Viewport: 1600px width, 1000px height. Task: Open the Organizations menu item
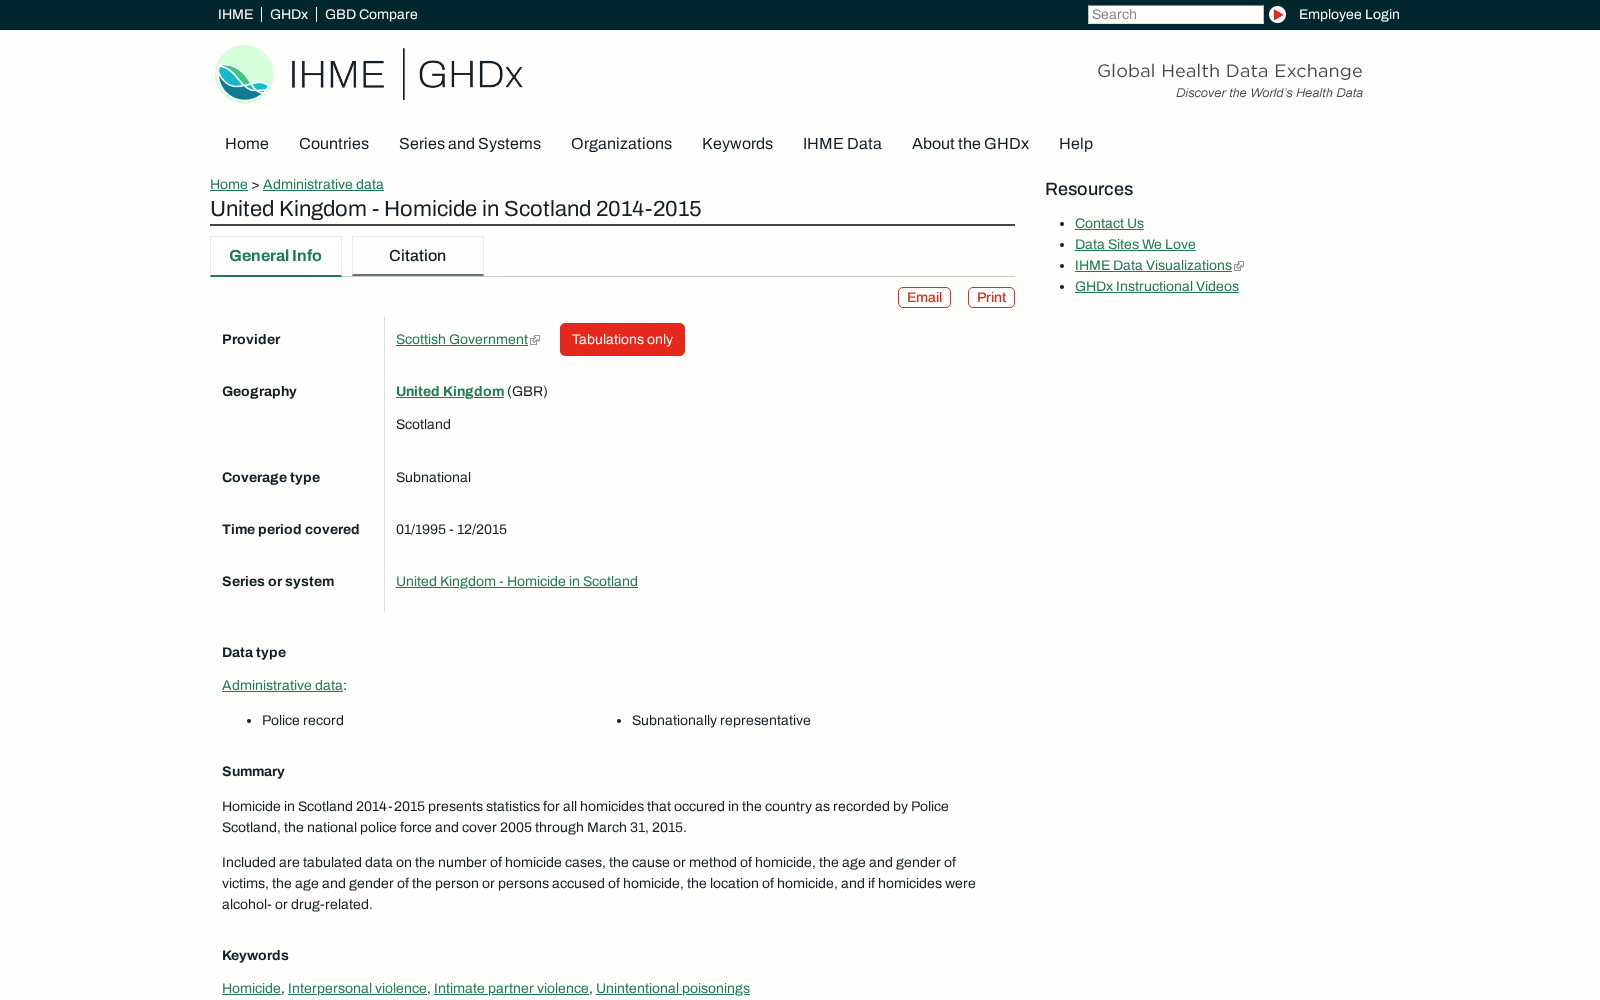(x=621, y=143)
